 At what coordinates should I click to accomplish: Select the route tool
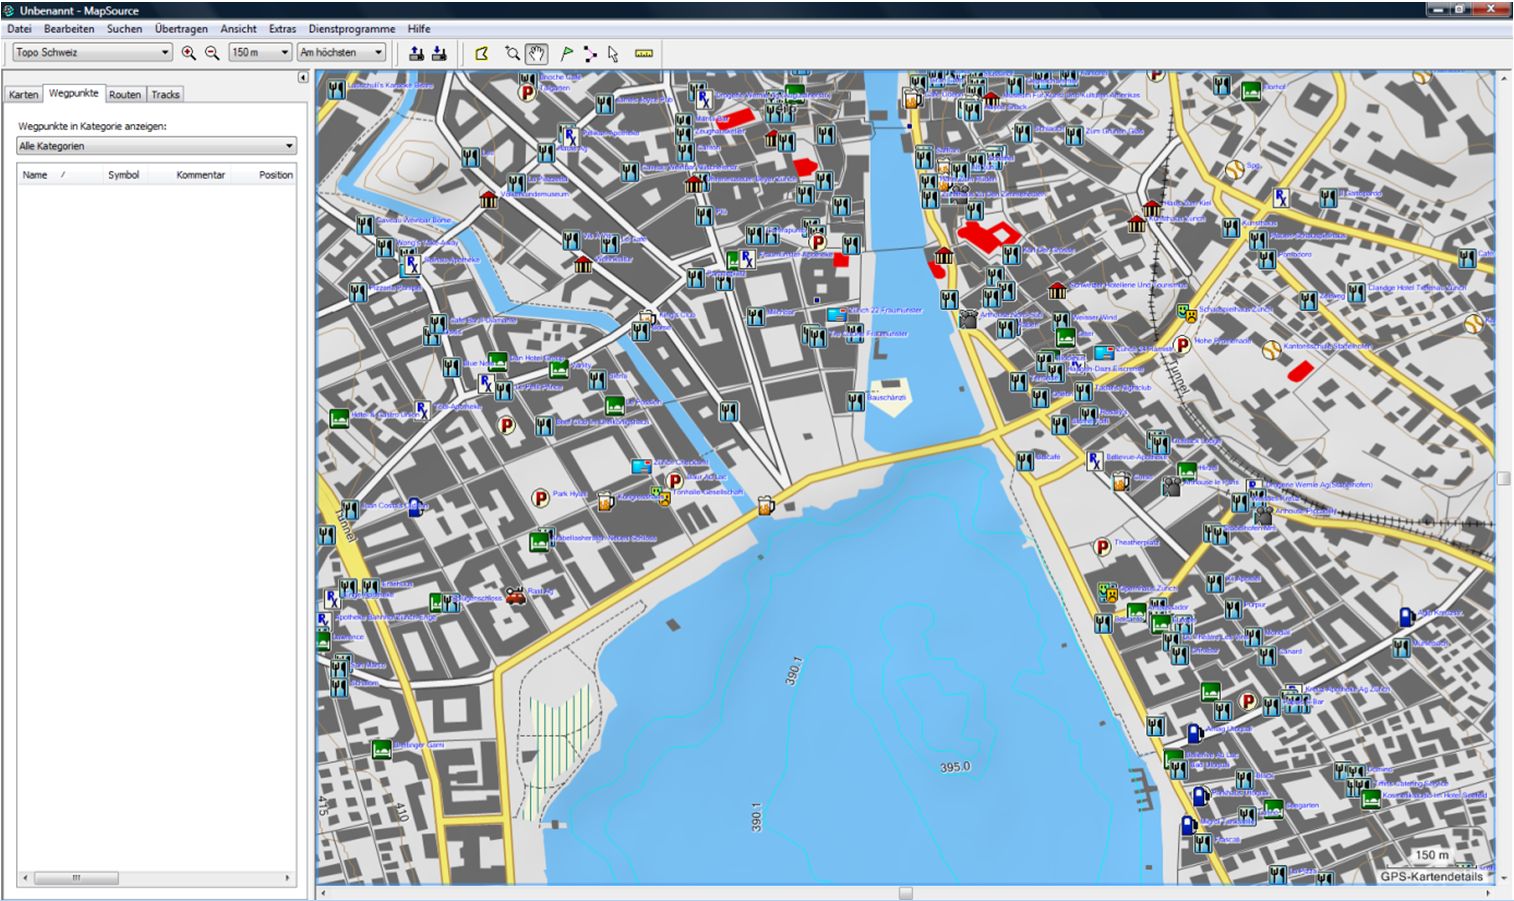coord(590,53)
